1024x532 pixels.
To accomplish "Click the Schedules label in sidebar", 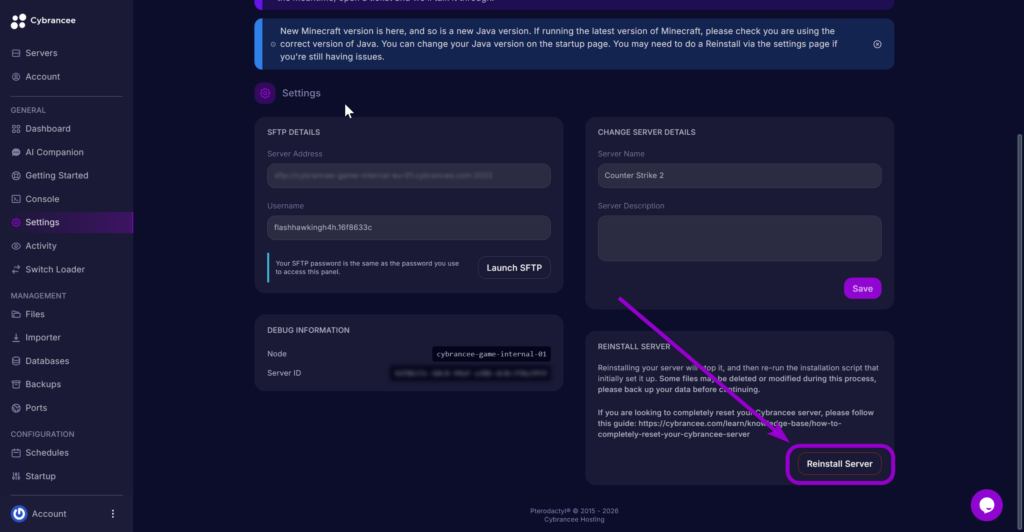I will (47, 452).
